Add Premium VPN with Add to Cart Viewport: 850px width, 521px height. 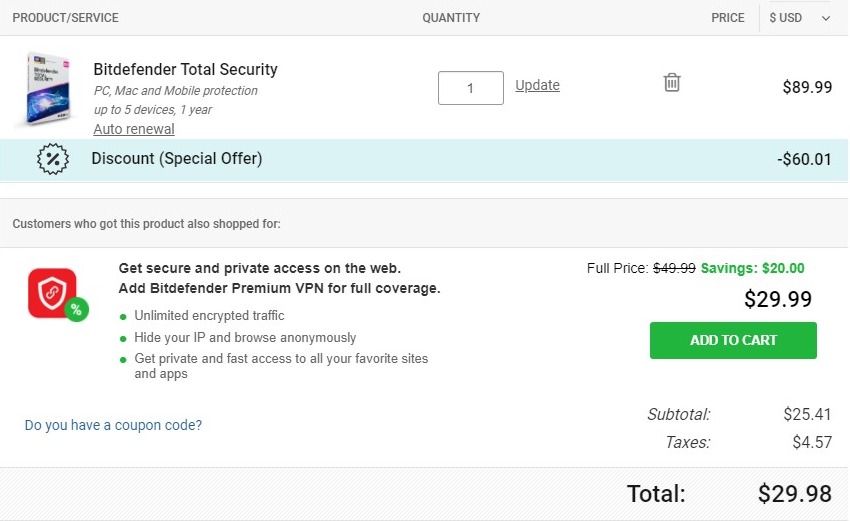[733, 340]
